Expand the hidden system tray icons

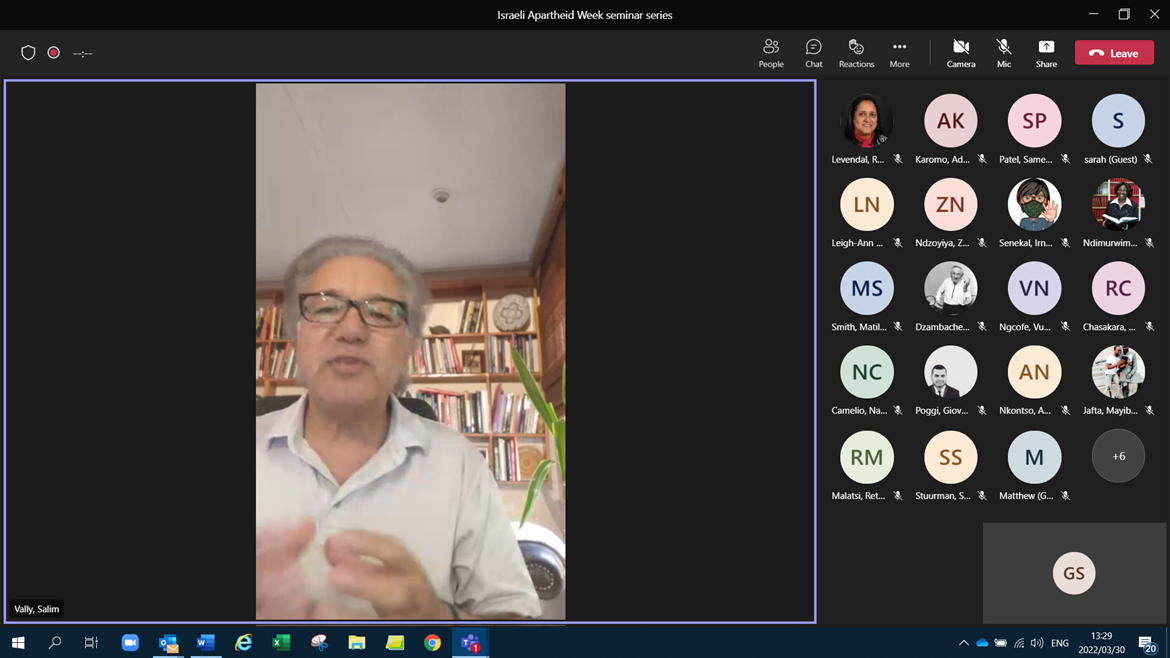963,642
